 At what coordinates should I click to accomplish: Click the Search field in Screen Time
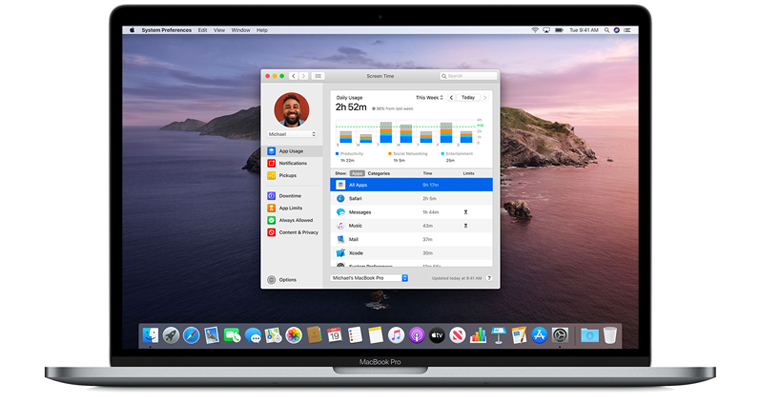(468, 76)
